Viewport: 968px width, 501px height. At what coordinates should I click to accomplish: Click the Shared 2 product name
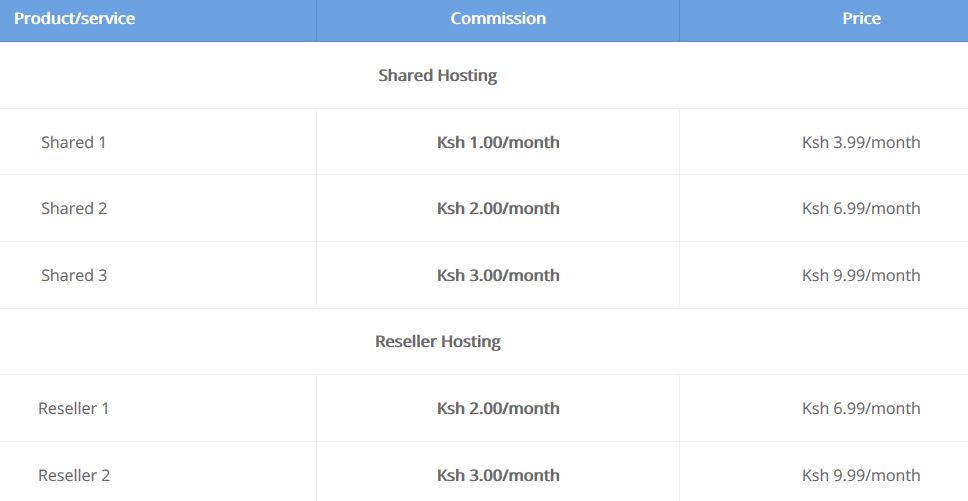(x=74, y=209)
